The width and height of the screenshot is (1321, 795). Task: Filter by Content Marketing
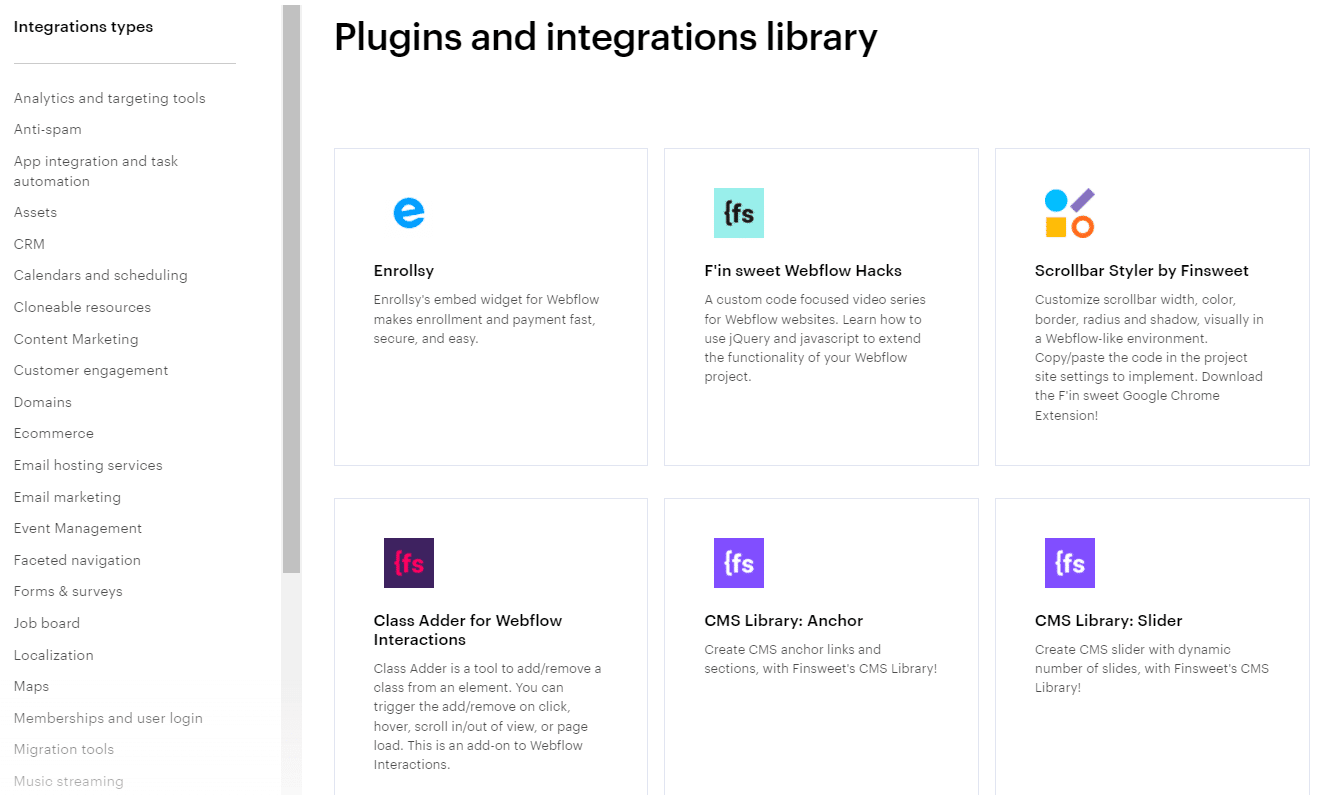point(76,339)
